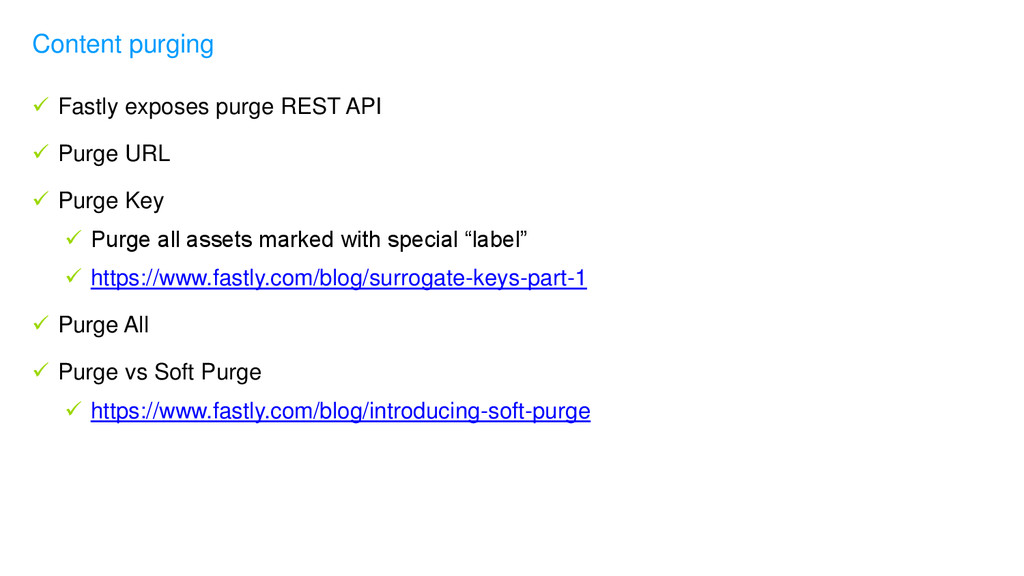Click checkmark beside surrogate keys link
This screenshot has height=576, width=1024.
click(x=73, y=276)
